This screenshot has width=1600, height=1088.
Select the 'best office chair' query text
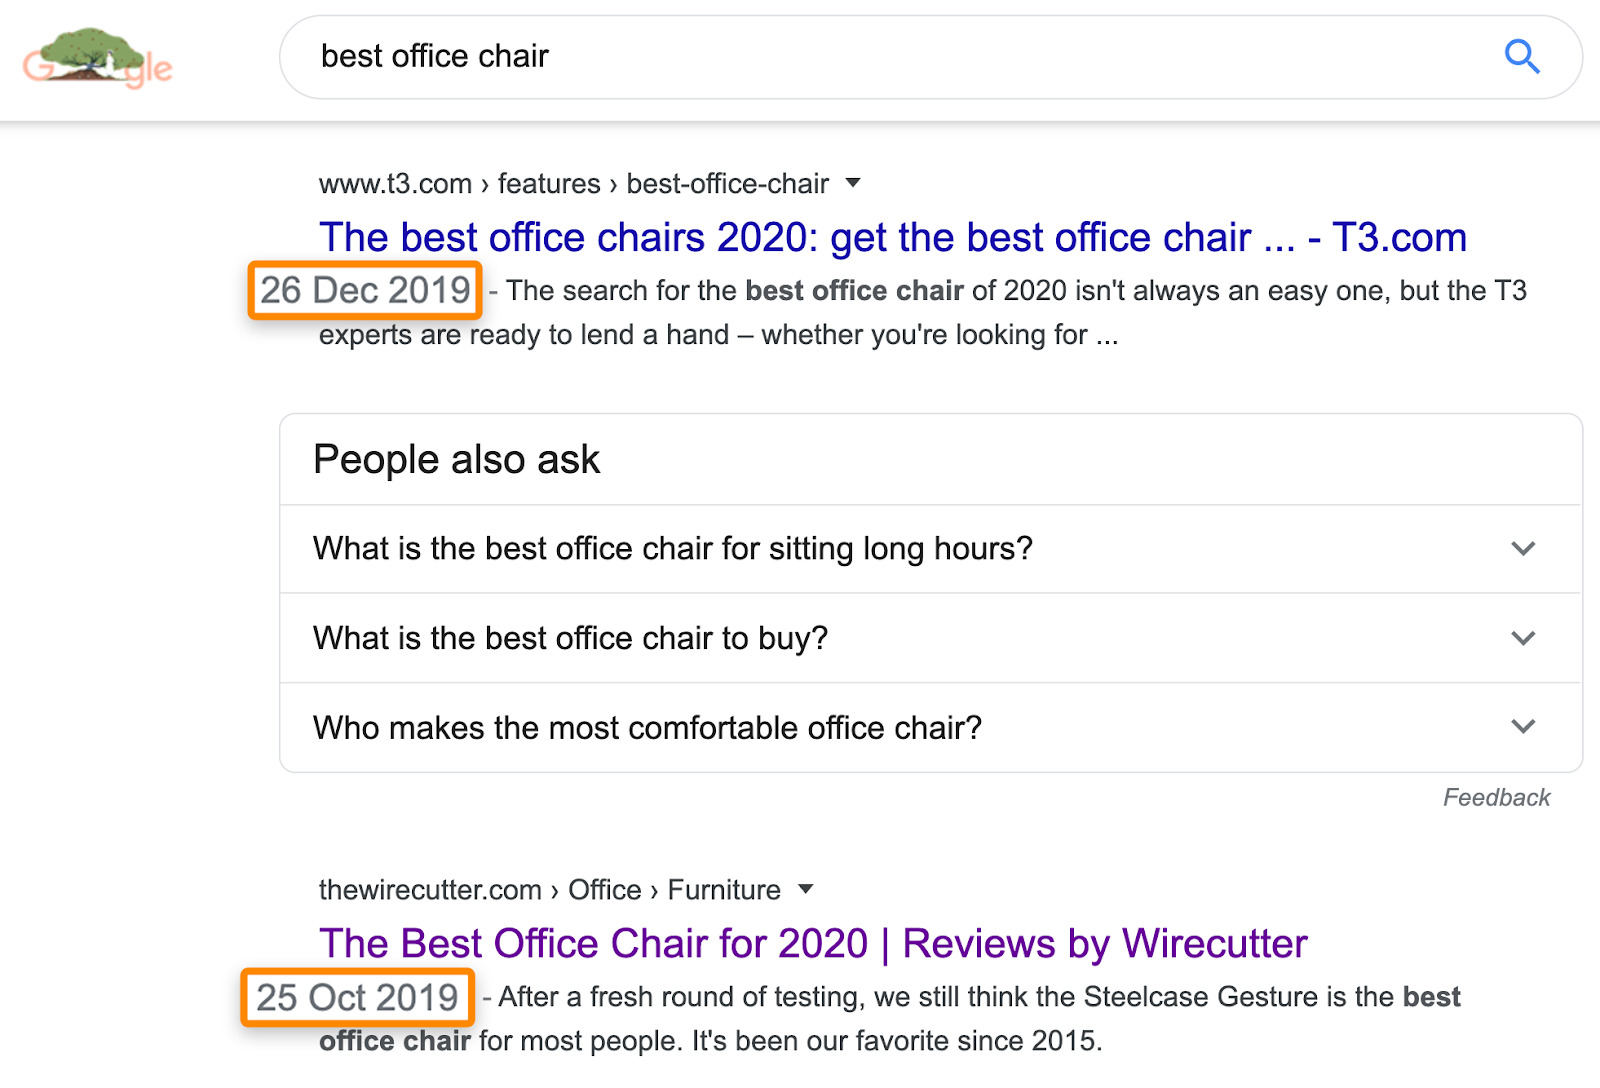pos(434,57)
